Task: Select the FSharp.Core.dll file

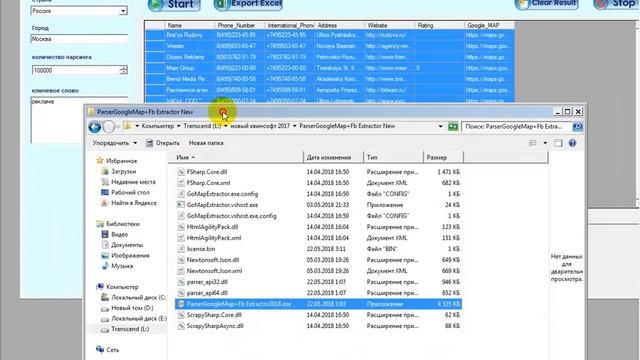Action: [207, 172]
